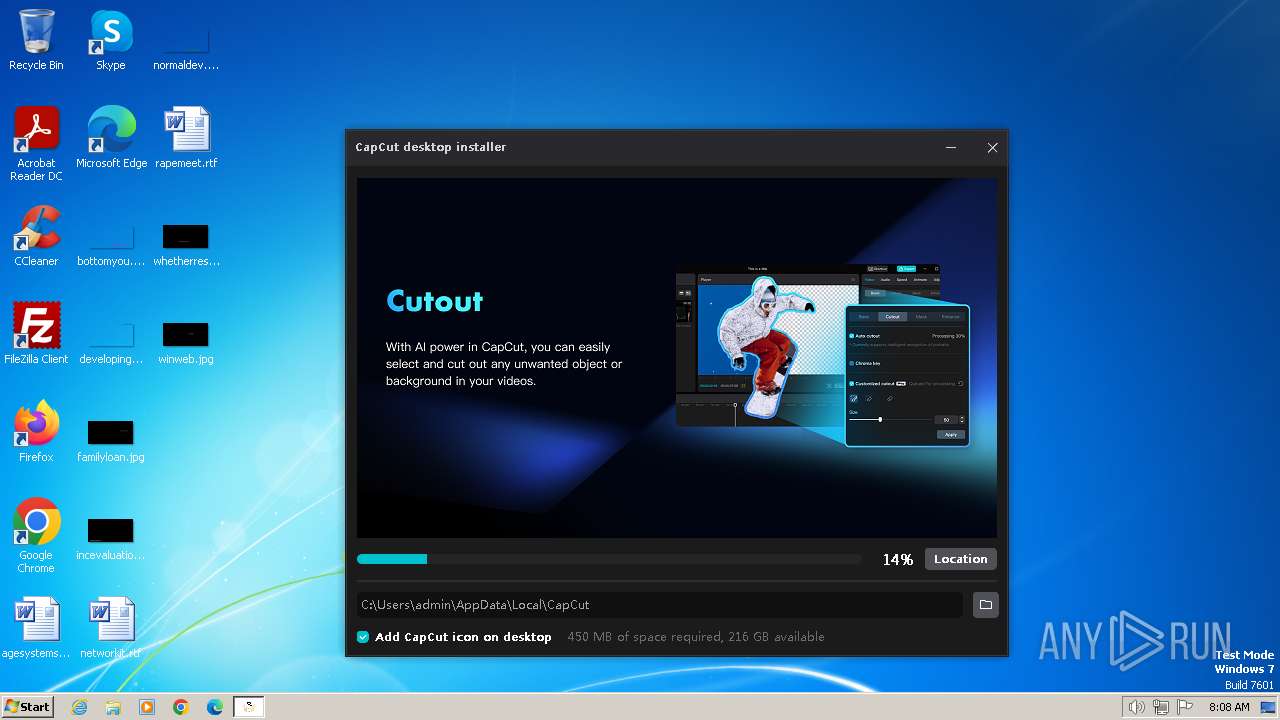The height and width of the screenshot is (720, 1280).
Task: Click the Show desktop button after the clock
Action: [1269, 707]
